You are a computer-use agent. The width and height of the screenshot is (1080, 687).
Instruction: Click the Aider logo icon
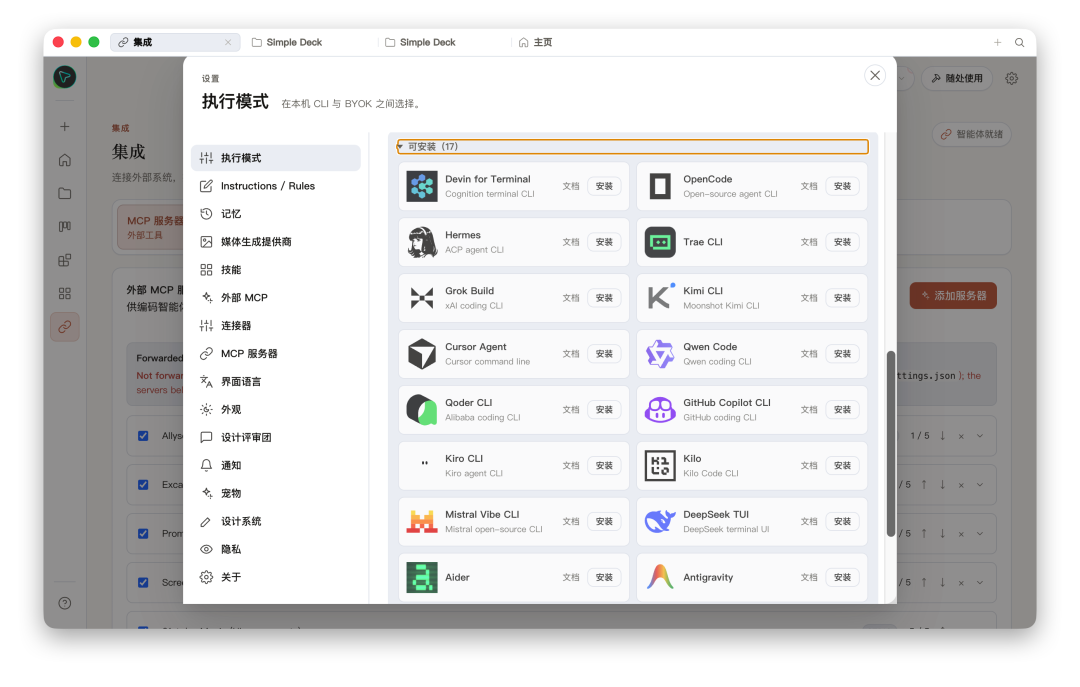pos(422,577)
